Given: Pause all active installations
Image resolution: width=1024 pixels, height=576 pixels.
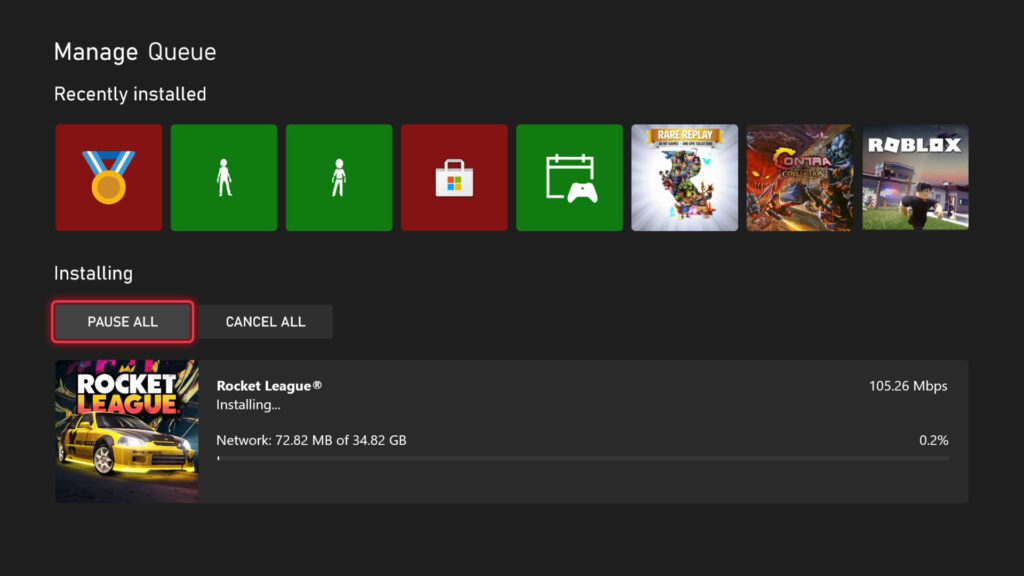Looking at the screenshot, I should [x=122, y=321].
